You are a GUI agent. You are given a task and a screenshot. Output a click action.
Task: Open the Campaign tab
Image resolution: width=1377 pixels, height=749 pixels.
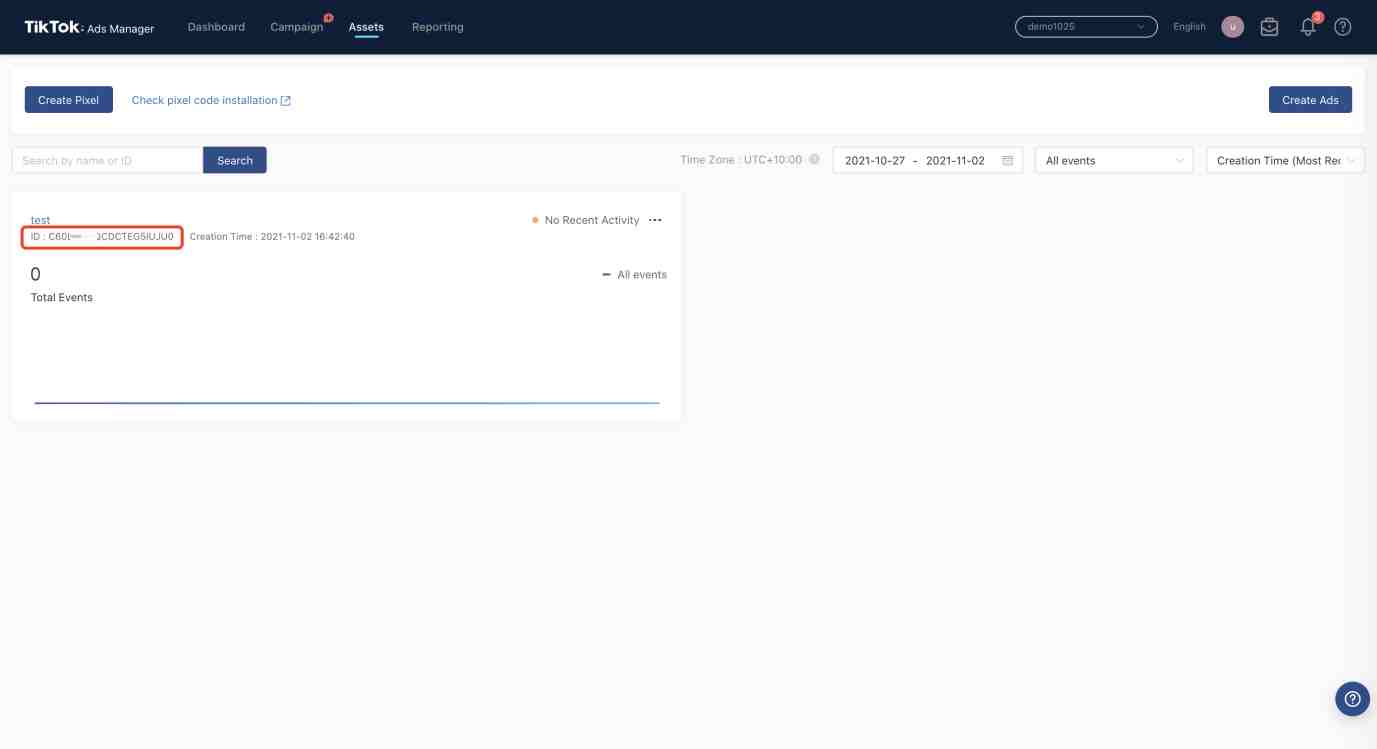297,27
